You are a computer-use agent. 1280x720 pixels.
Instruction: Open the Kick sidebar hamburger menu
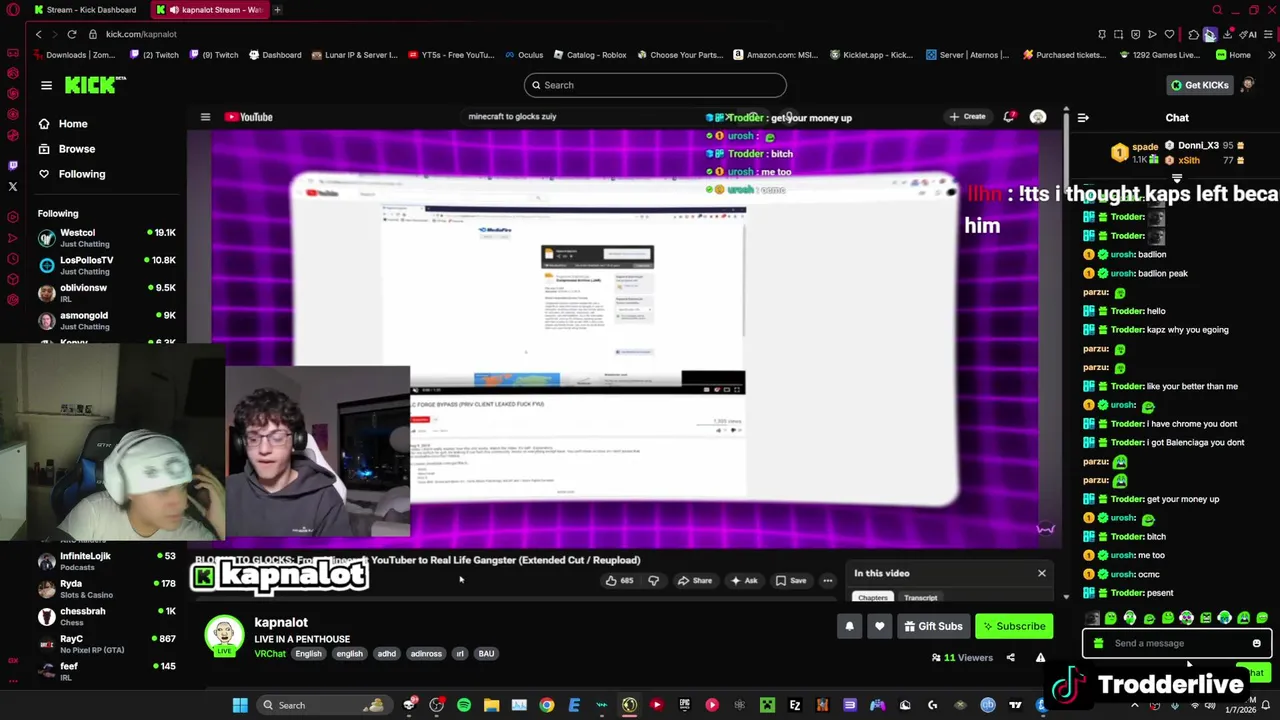coord(46,85)
